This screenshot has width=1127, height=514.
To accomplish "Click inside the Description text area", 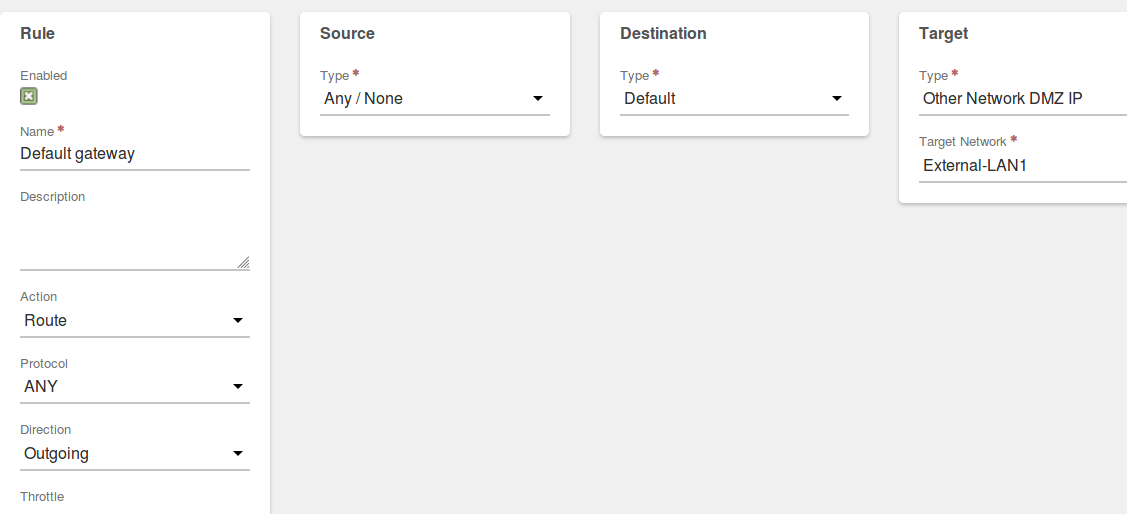I will (134, 239).
